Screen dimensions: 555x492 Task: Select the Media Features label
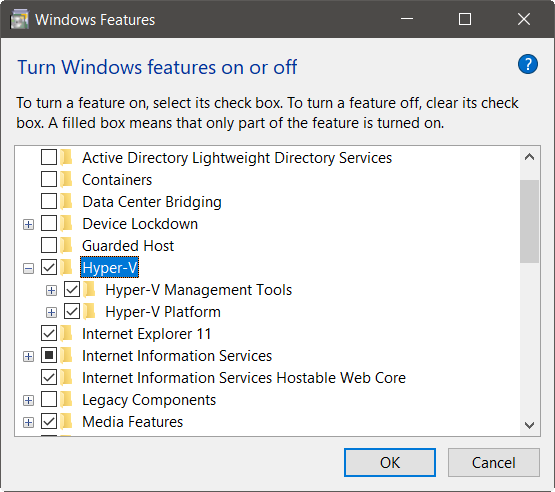pyautogui.click(x=132, y=422)
